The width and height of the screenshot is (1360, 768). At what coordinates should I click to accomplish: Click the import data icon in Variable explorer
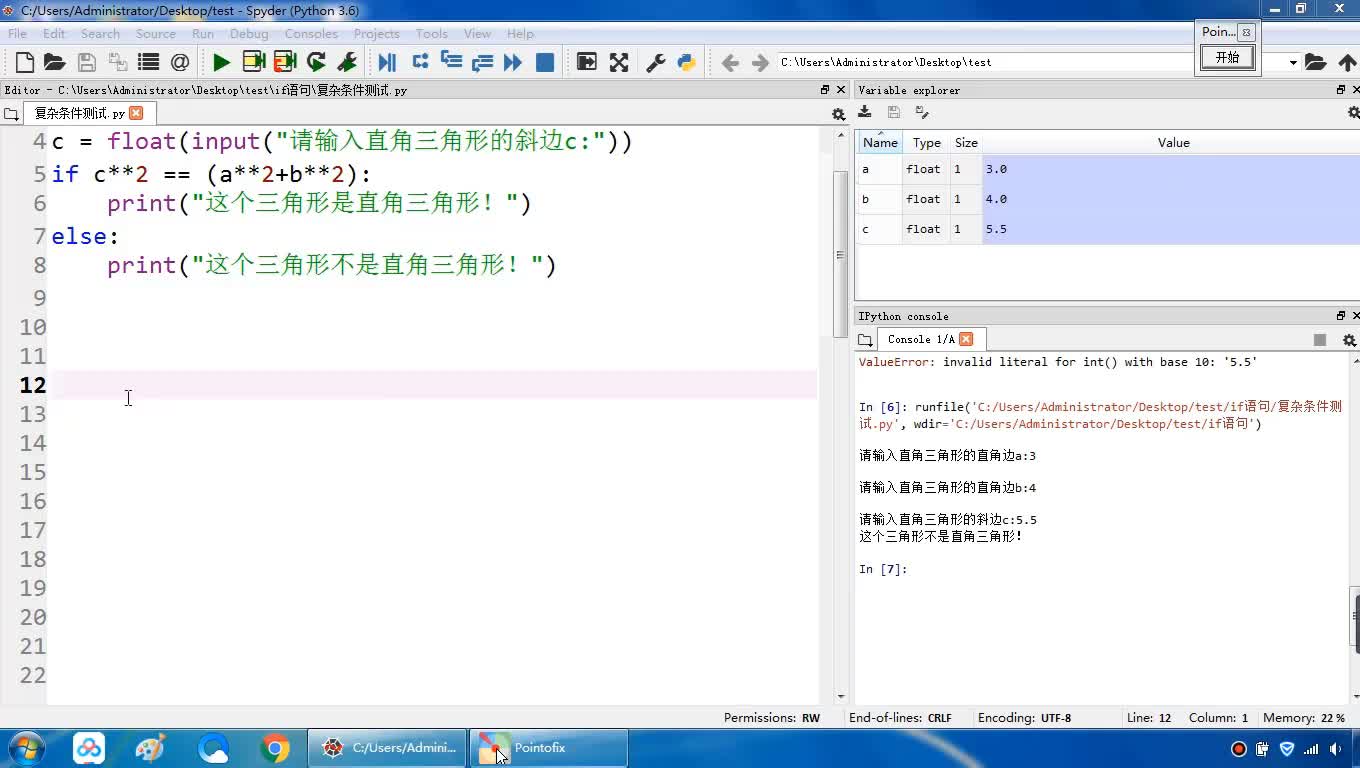pos(865,113)
